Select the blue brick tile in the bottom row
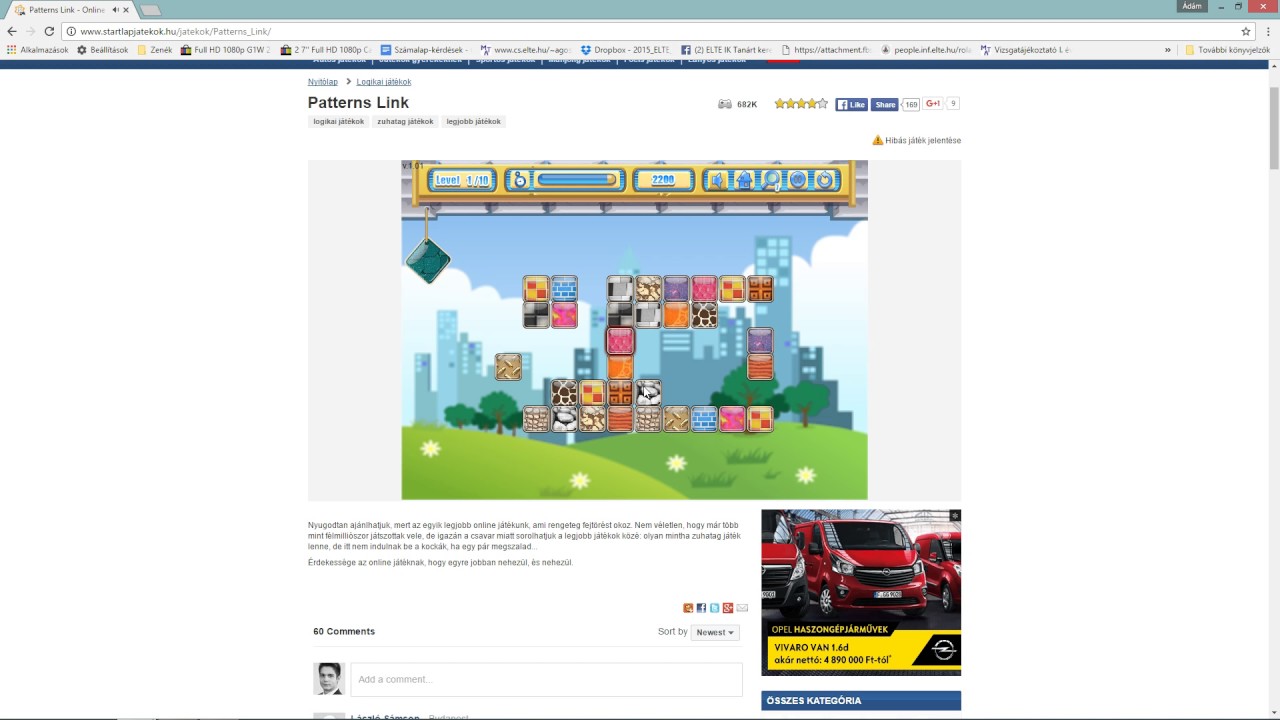The image size is (1280, 720). pyautogui.click(x=704, y=419)
